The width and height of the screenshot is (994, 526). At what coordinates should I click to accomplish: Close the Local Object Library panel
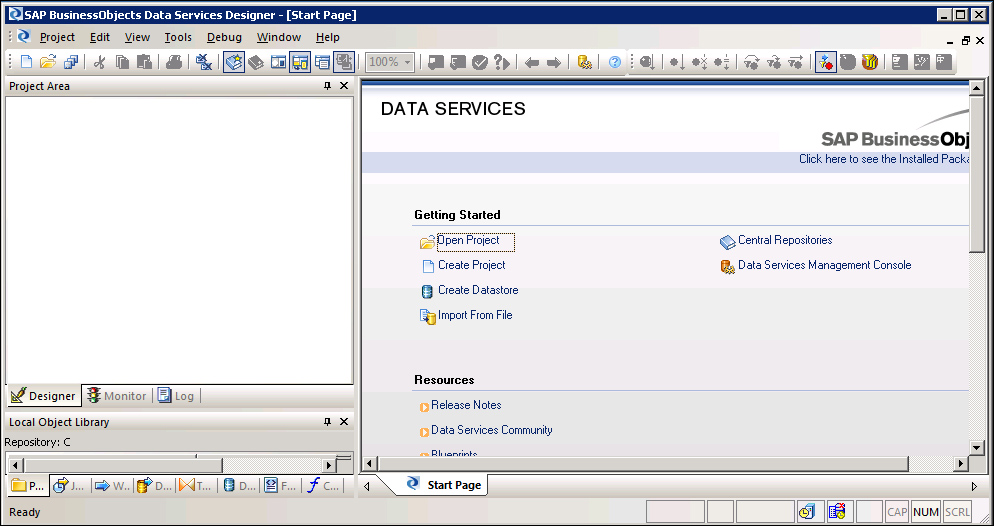click(x=344, y=421)
